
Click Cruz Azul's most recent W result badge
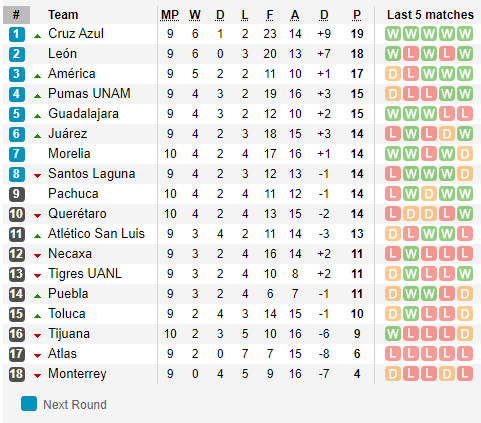pyautogui.click(x=465, y=34)
